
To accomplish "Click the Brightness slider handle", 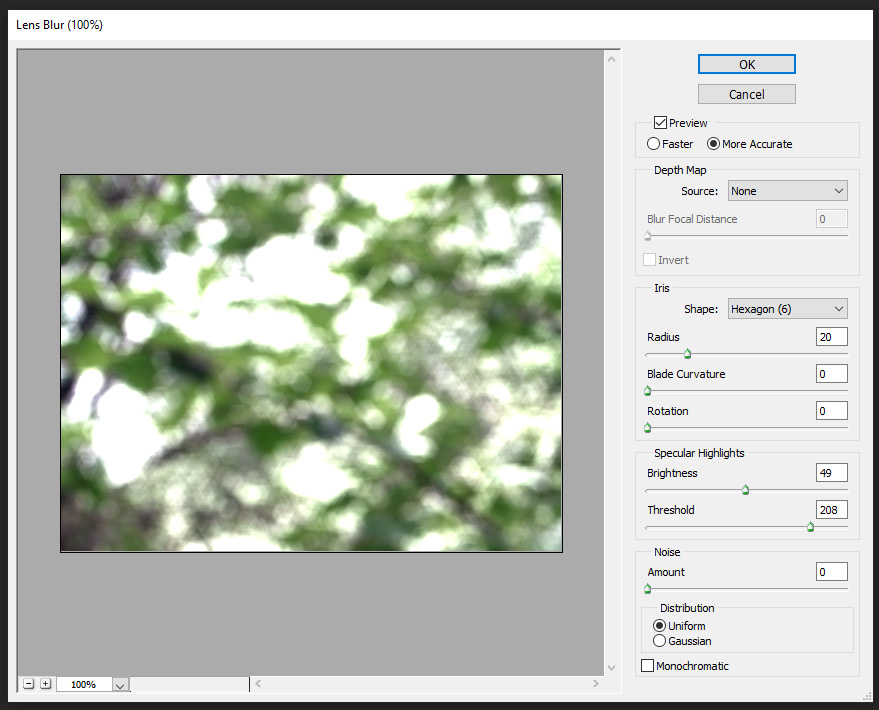I will pos(745,490).
